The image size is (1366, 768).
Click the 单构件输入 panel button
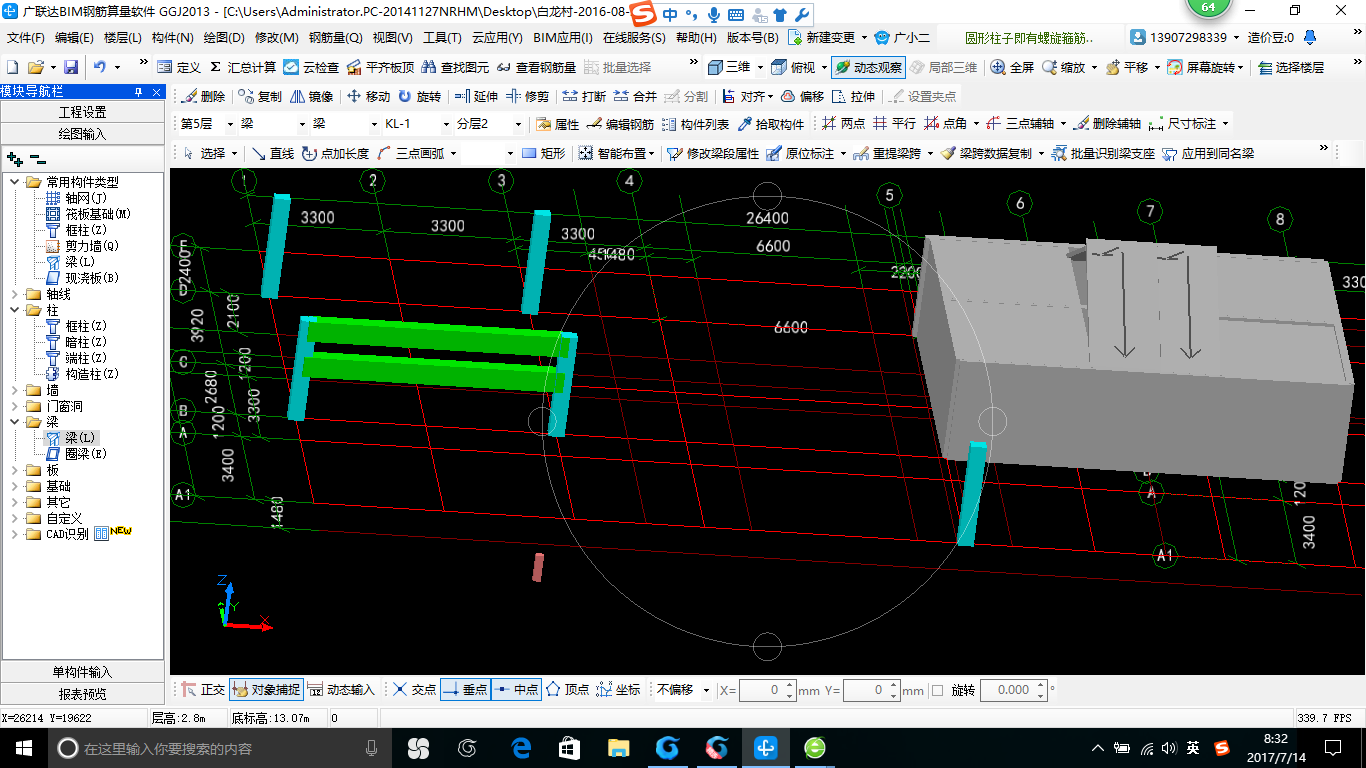[x=83, y=672]
